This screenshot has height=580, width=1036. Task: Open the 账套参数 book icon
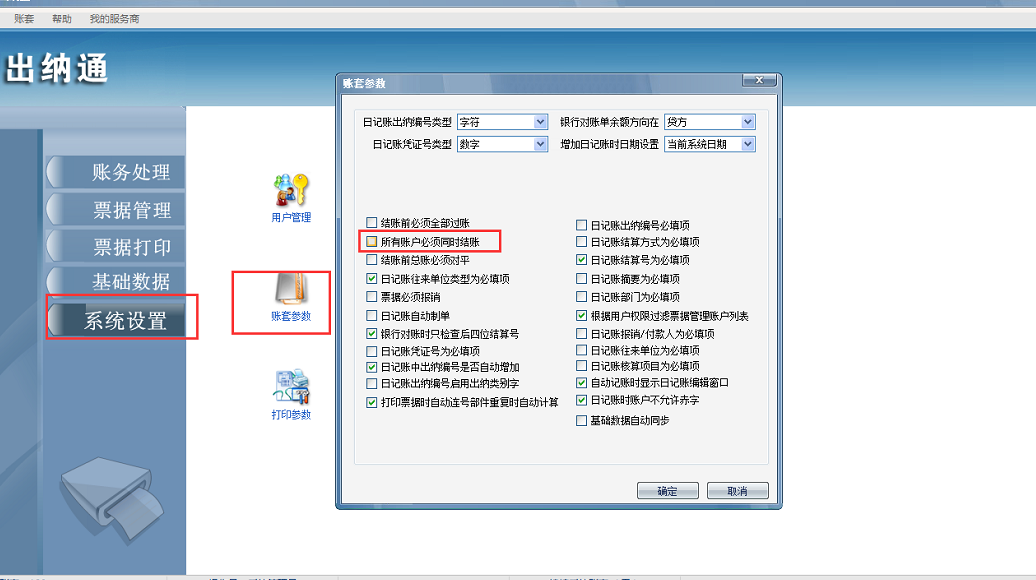291,297
